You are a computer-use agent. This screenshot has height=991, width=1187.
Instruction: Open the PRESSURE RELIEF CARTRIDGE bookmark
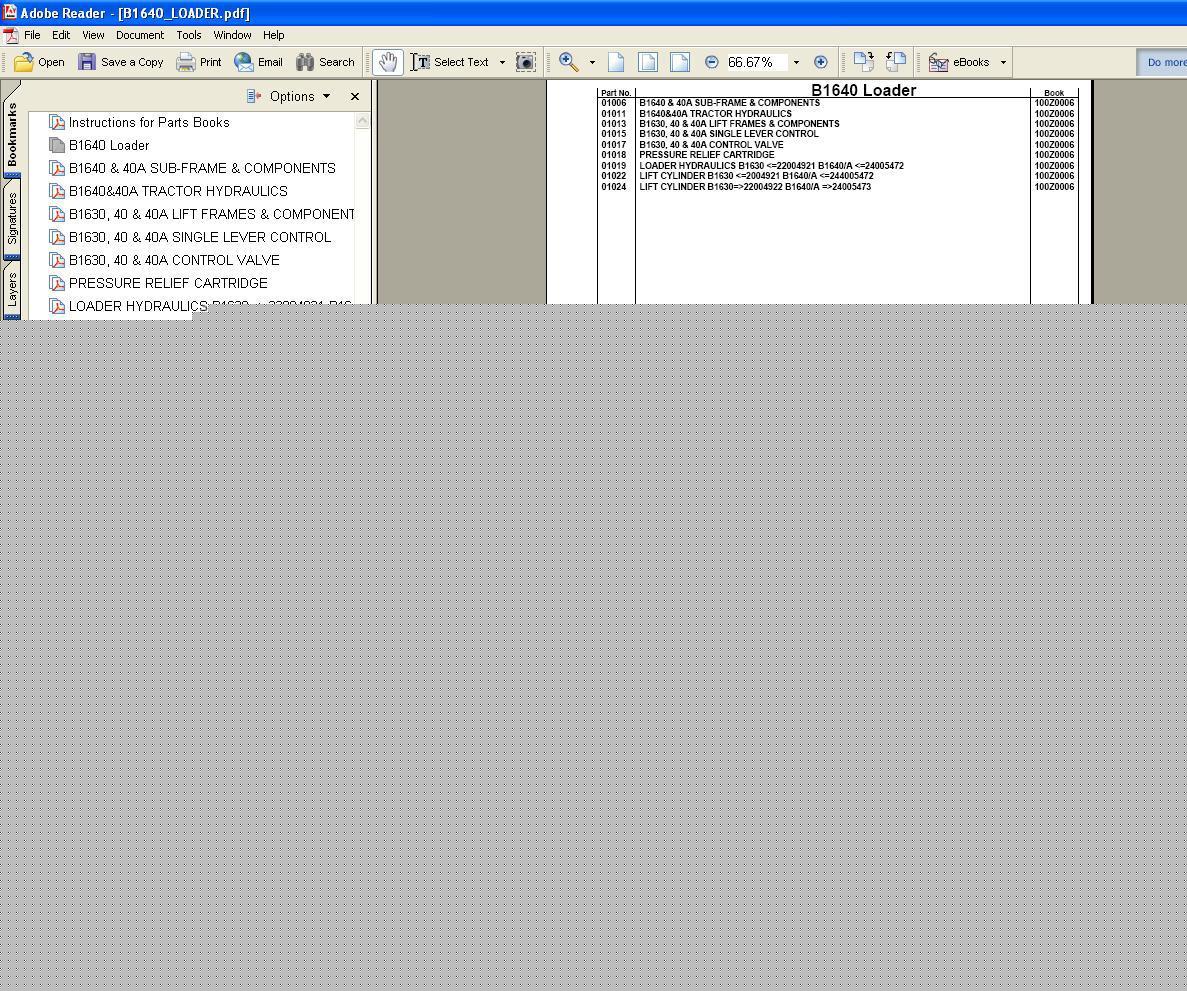(x=168, y=283)
